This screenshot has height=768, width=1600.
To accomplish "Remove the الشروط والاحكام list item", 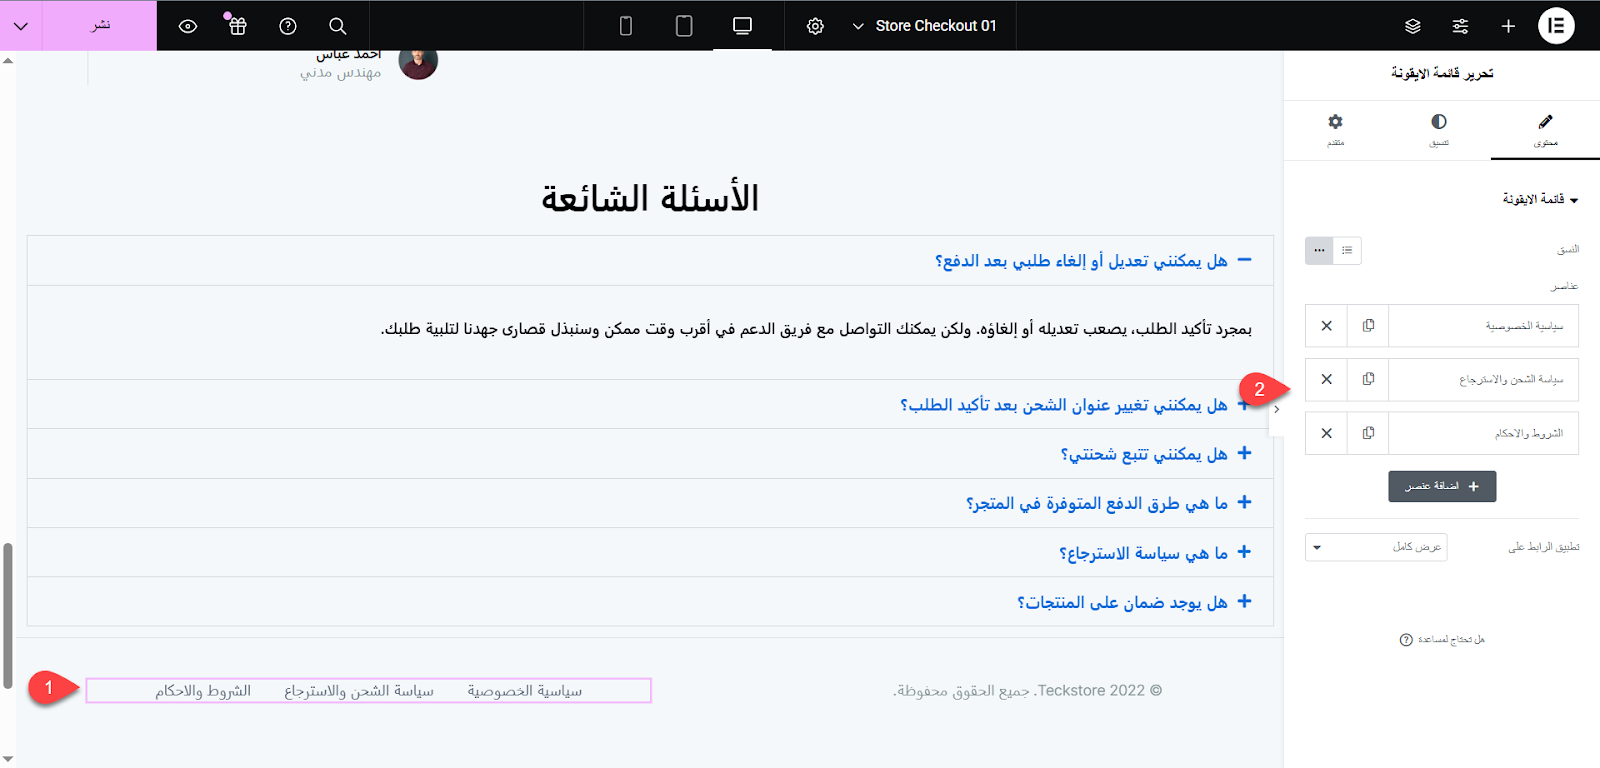I will point(1326,433).
